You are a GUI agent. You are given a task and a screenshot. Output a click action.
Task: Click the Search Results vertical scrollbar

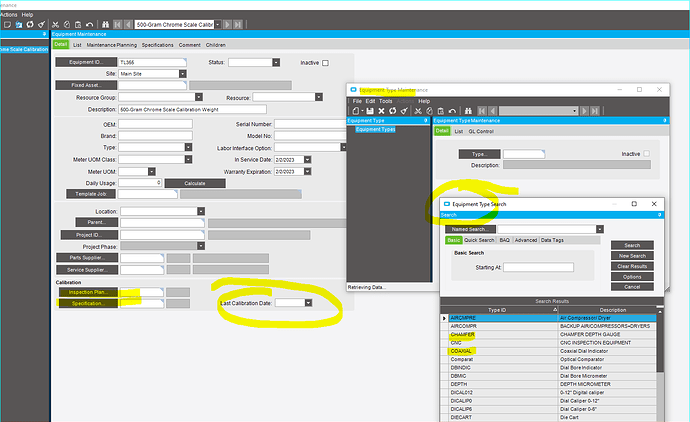tap(660, 364)
